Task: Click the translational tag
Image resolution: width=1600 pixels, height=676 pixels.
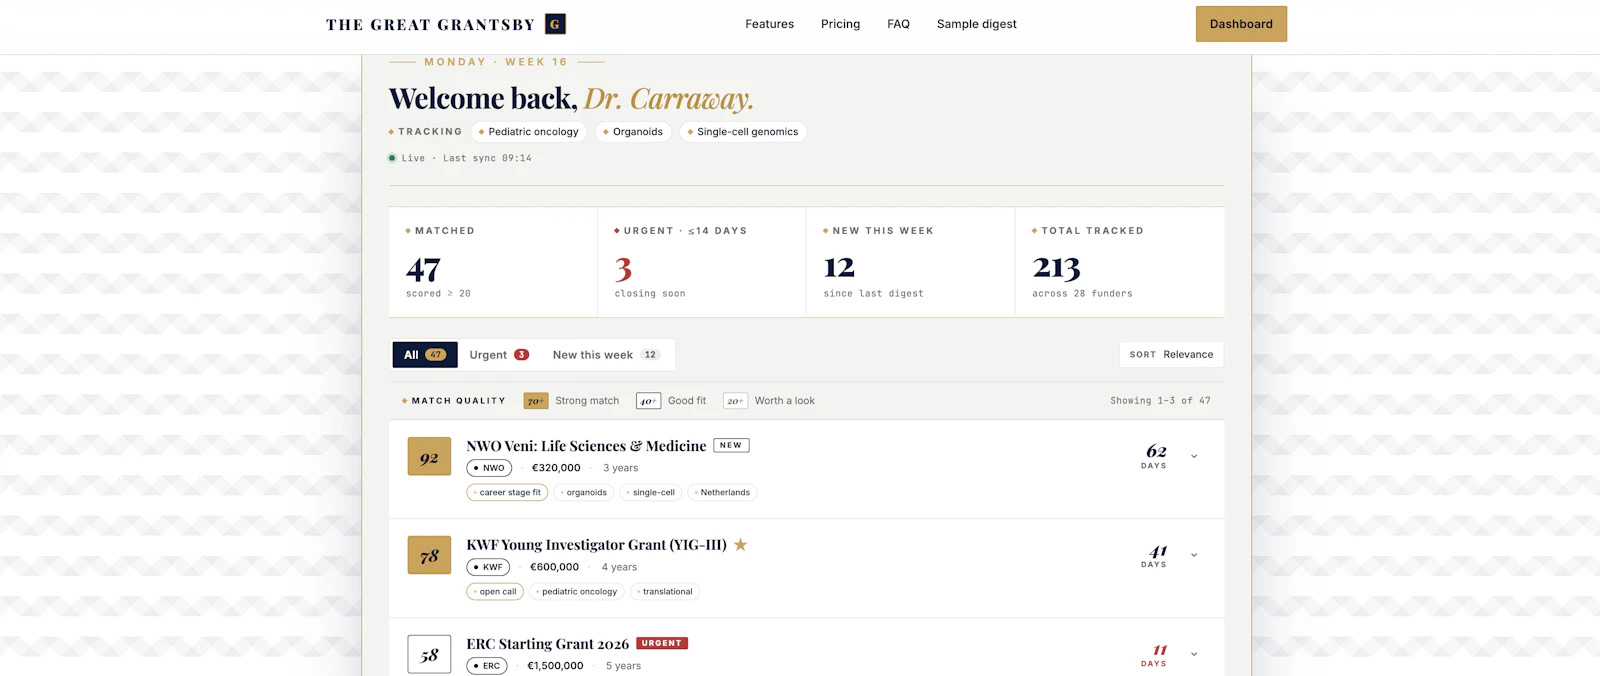Action: [665, 591]
